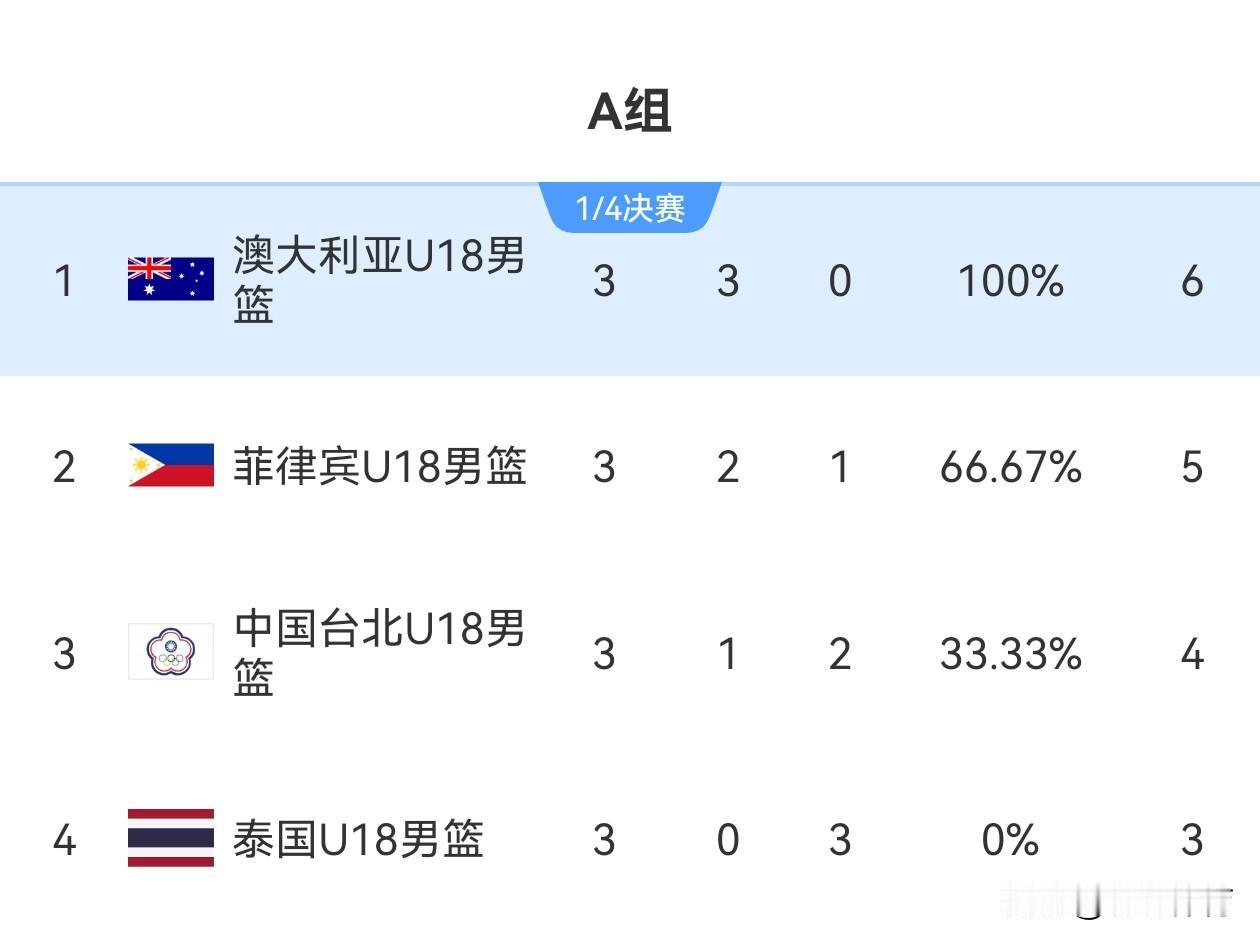
Task: Open the 泰国U18男篮 team page
Action: coord(358,839)
